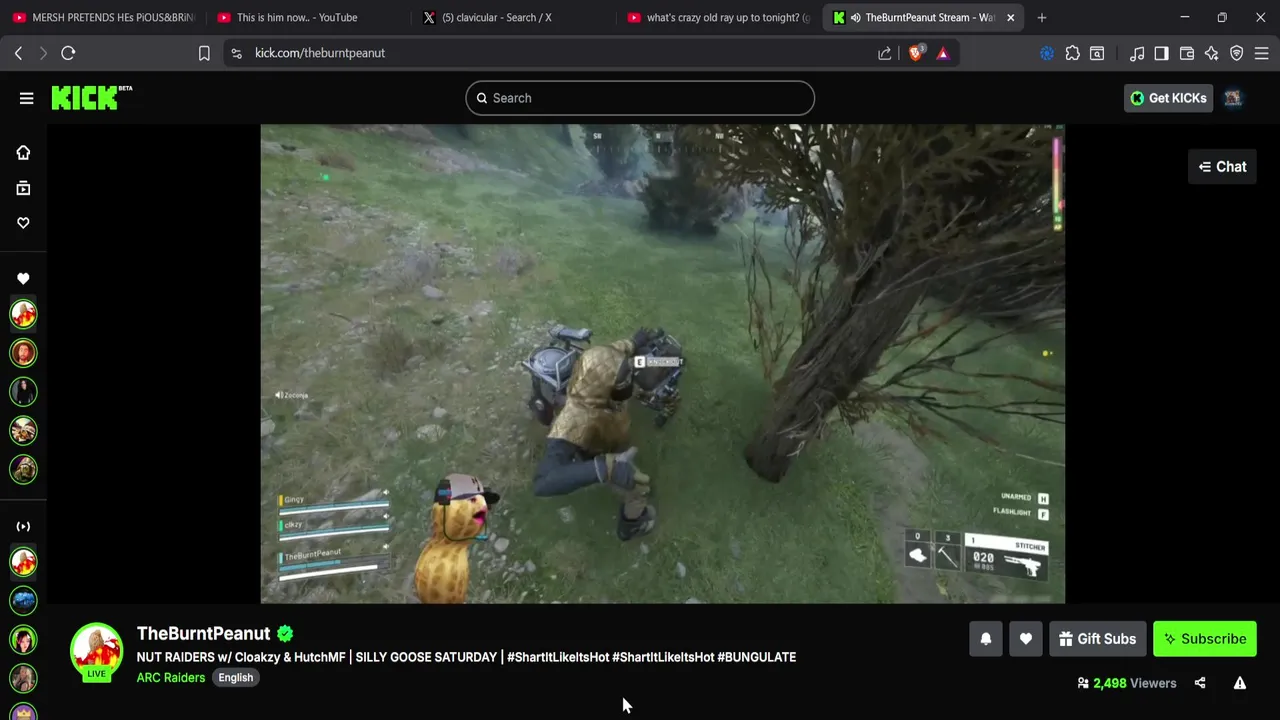
Task: Click the stream video player
Action: point(663,364)
